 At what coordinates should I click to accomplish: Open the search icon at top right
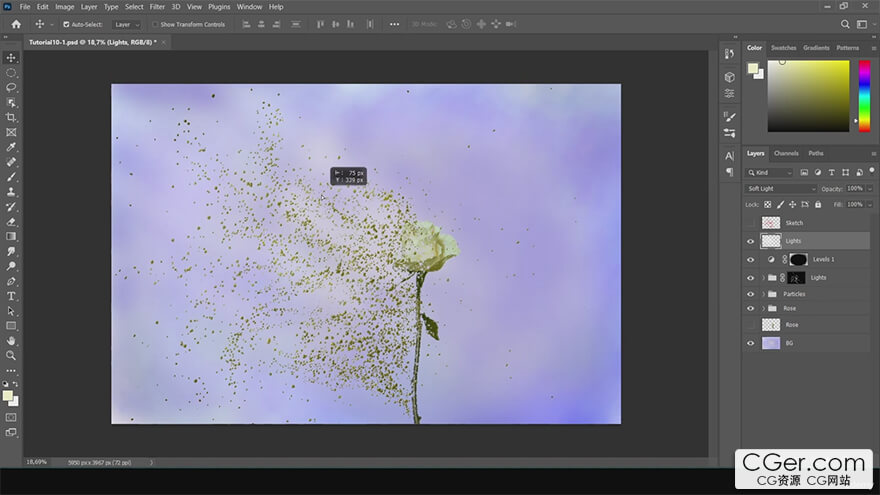[845, 24]
